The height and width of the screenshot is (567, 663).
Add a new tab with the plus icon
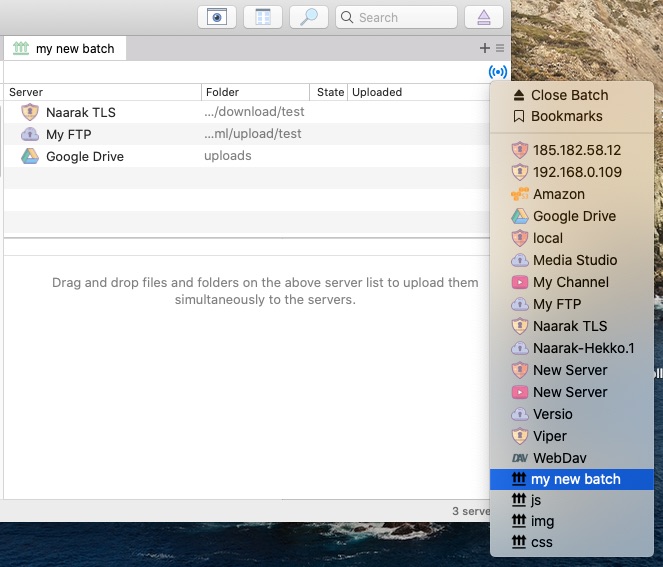click(x=485, y=48)
